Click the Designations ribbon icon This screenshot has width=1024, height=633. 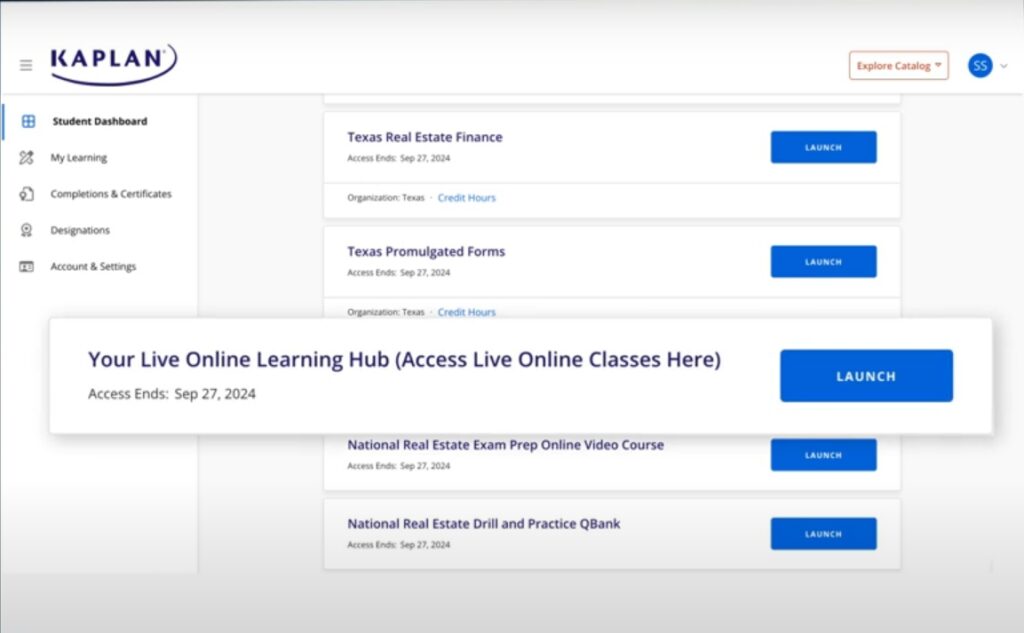point(27,231)
